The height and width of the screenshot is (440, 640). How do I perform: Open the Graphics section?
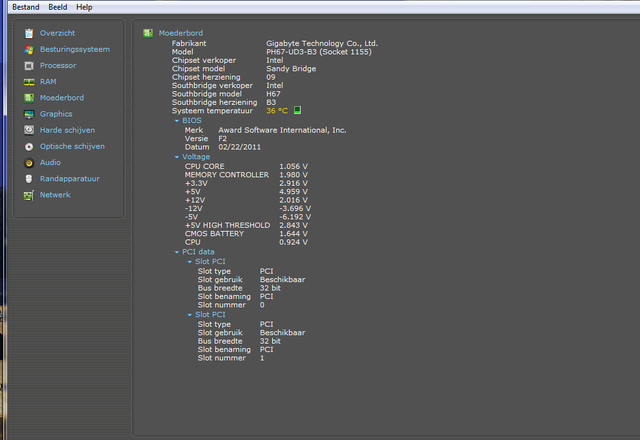(56, 114)
